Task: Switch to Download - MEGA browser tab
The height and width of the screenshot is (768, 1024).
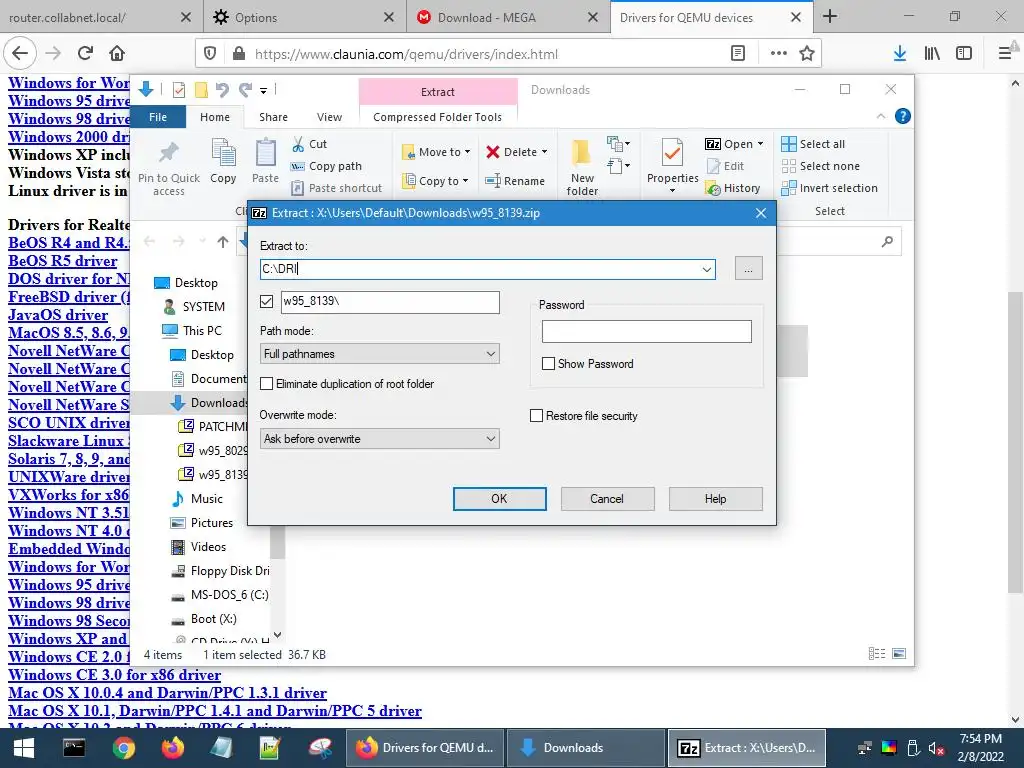Action: click(x=486, y=18)
